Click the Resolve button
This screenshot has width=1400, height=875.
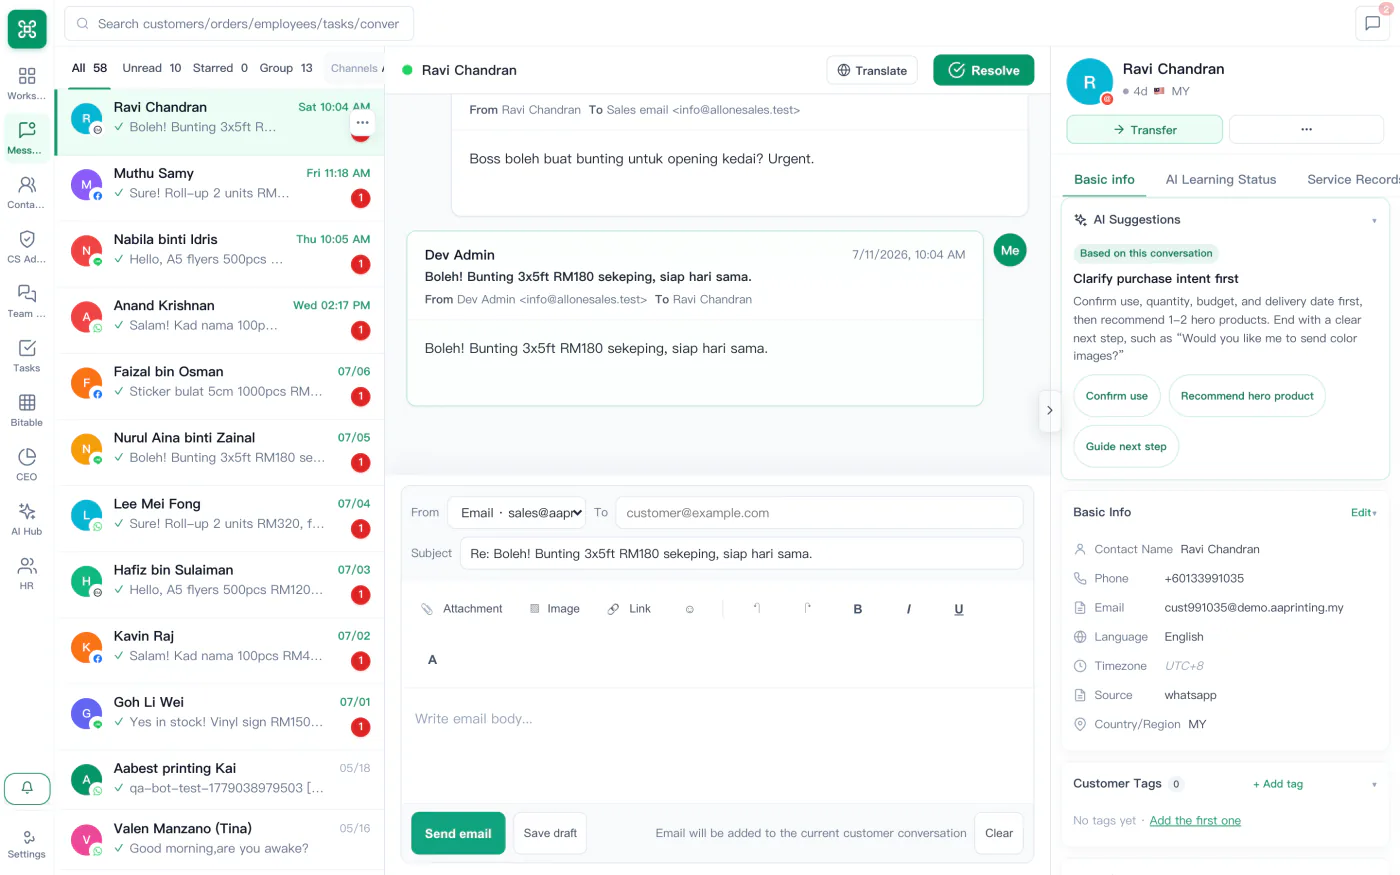983,70
